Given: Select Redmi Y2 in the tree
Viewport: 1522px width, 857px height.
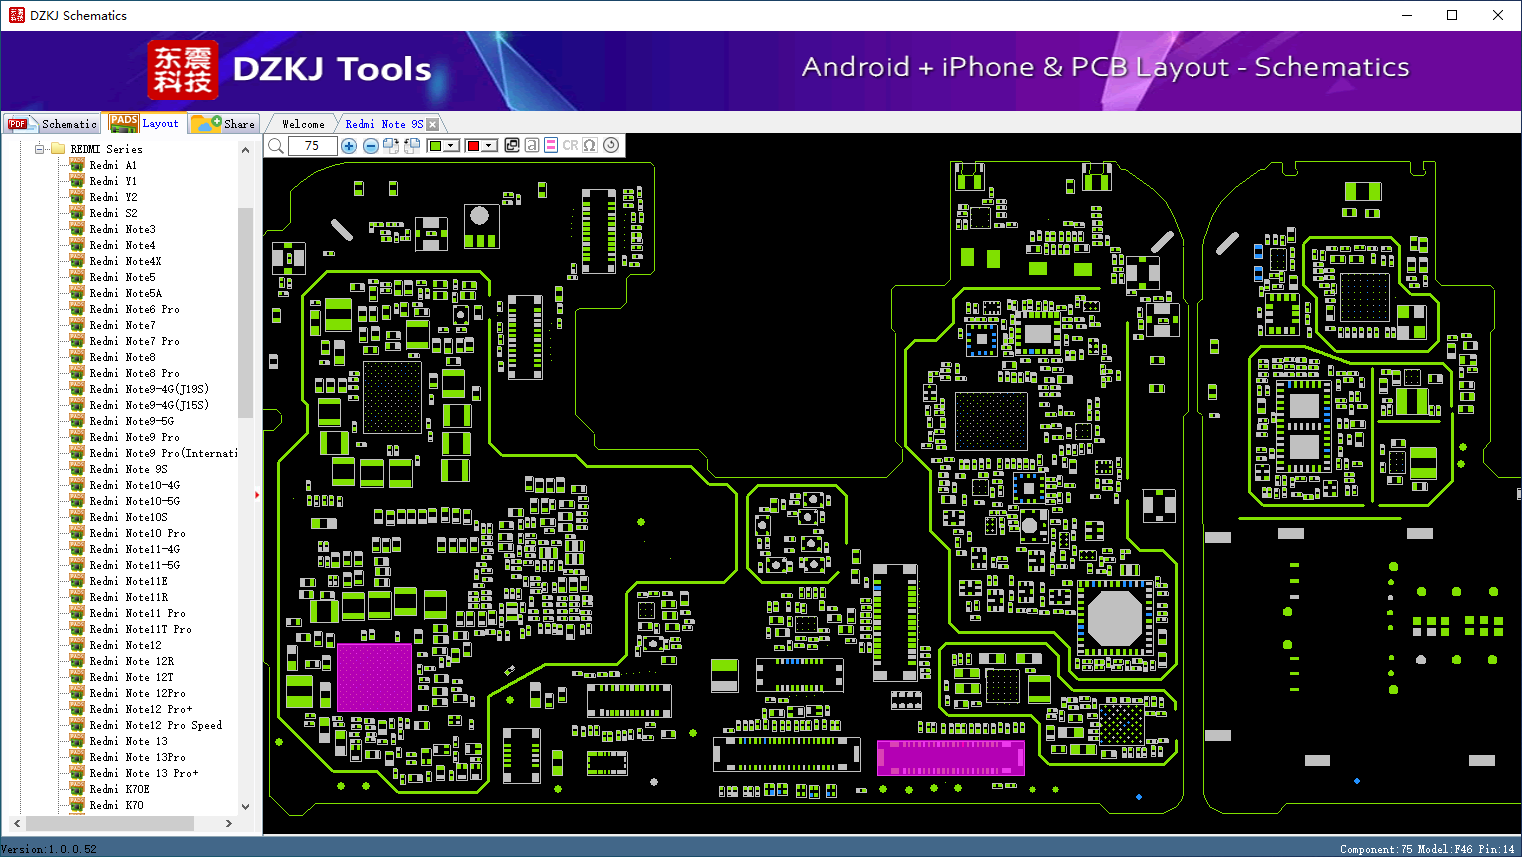Looking at the screenshot, I should (113, 197).
